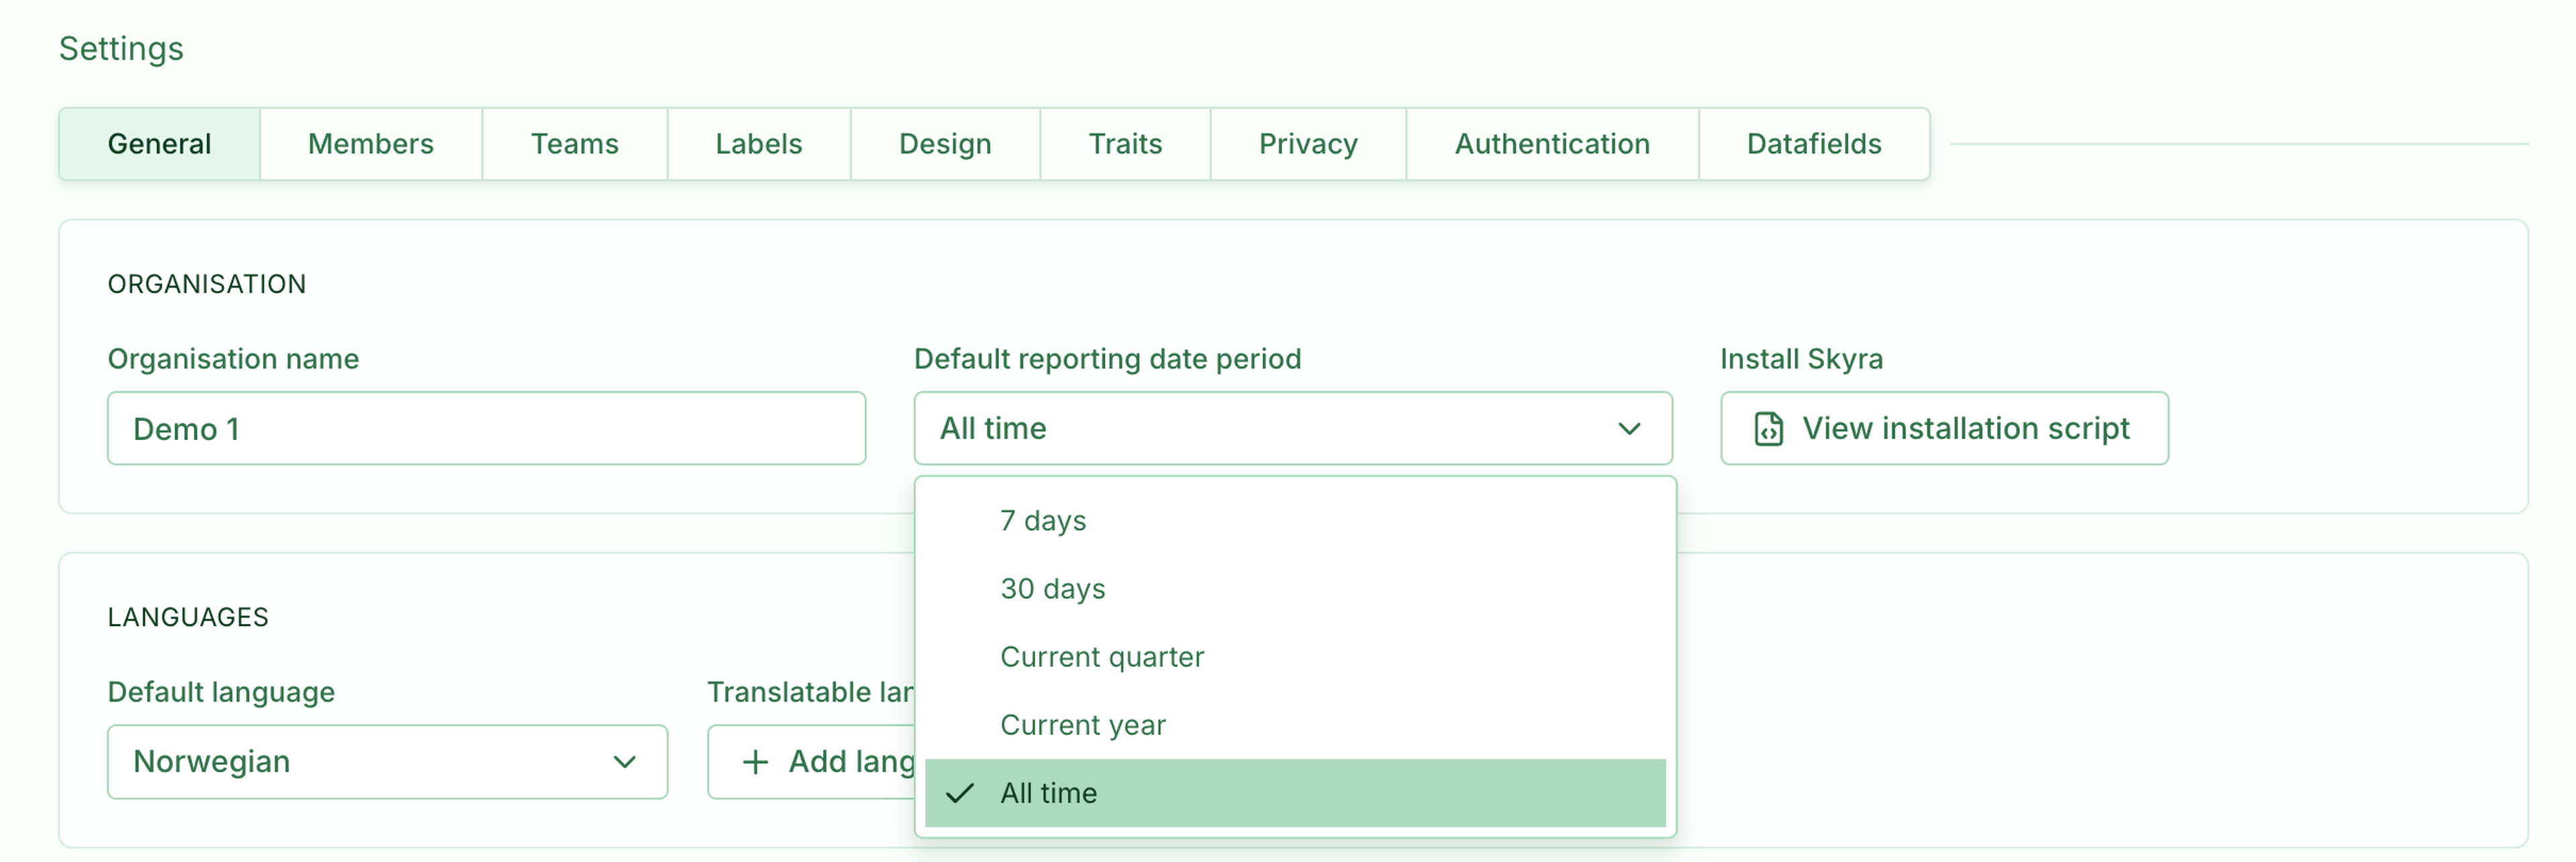Screen dimensions: 2576x862
Task: Click the chevron on the All time dropdown
Action: 1629,429
